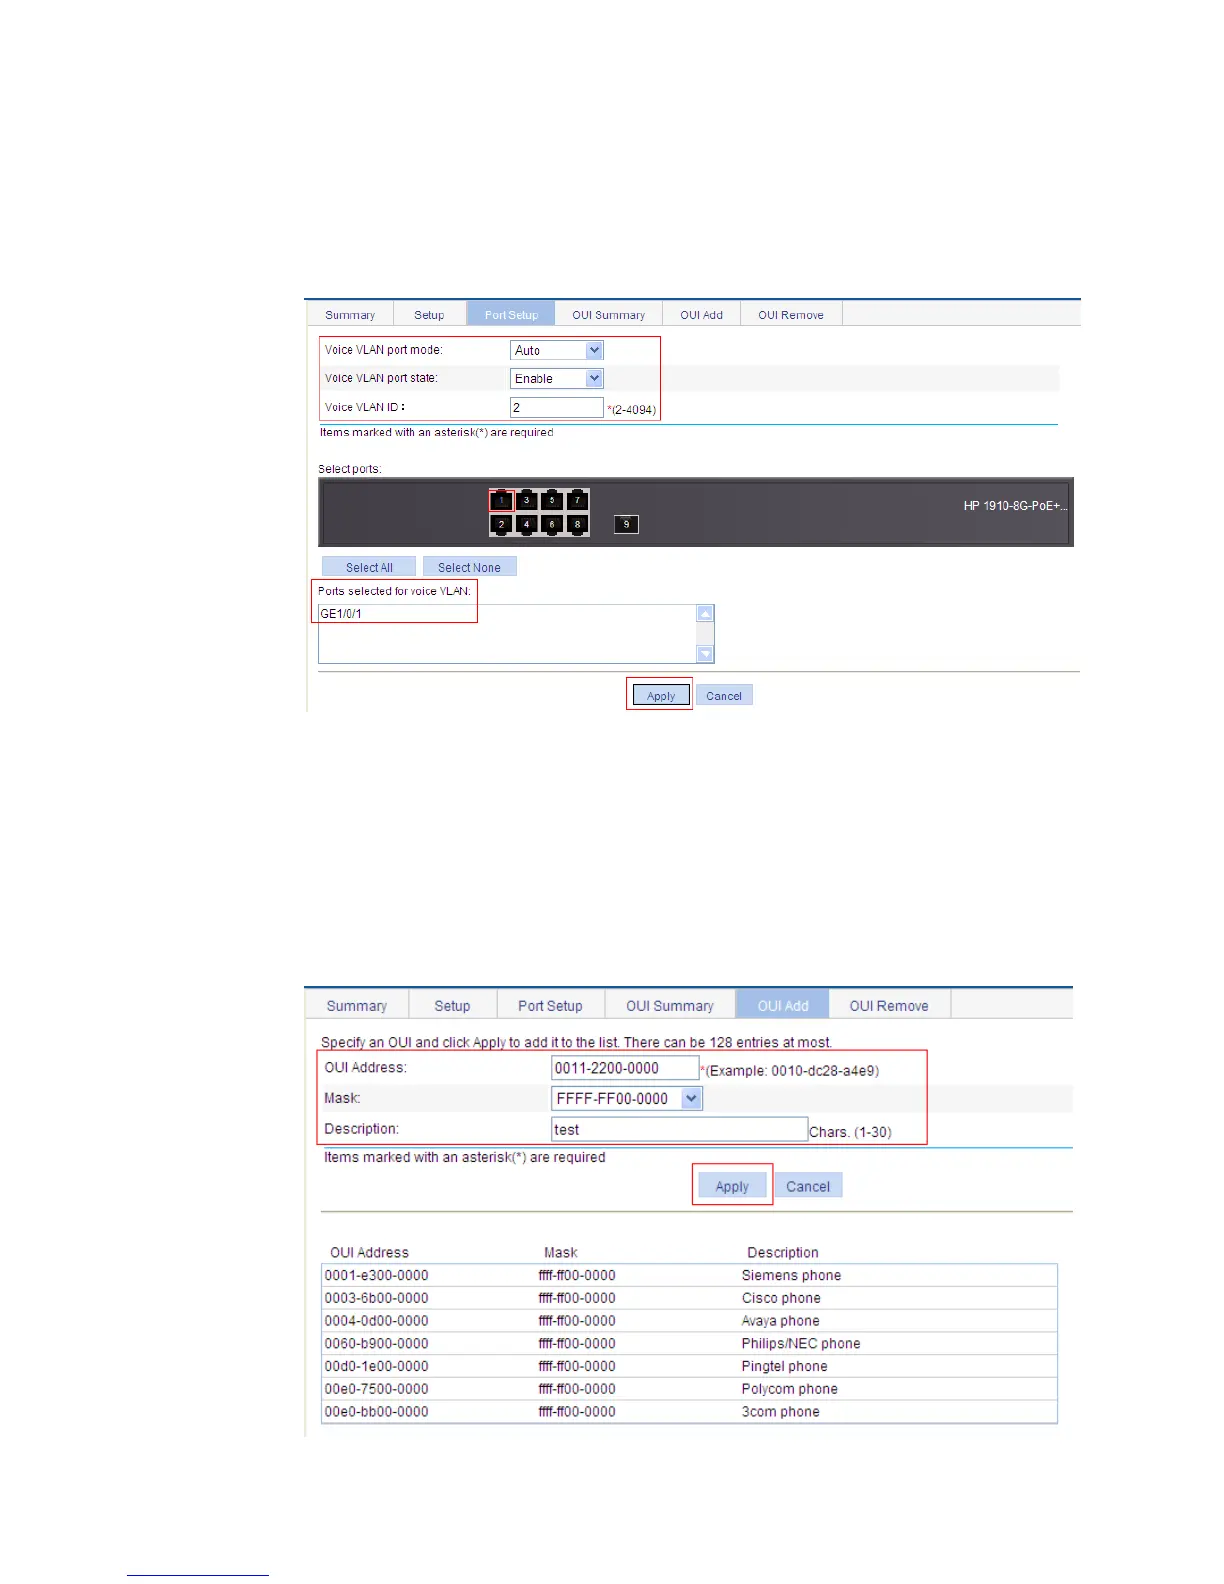The width and height of the screenshot is (1224, 1584).
Task: Select port 5 on the switch panel
Action: (x=552, y=500)
